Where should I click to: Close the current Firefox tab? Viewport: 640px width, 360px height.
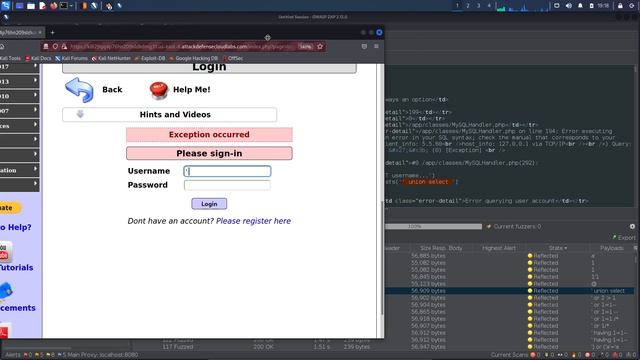click(40, 32)
